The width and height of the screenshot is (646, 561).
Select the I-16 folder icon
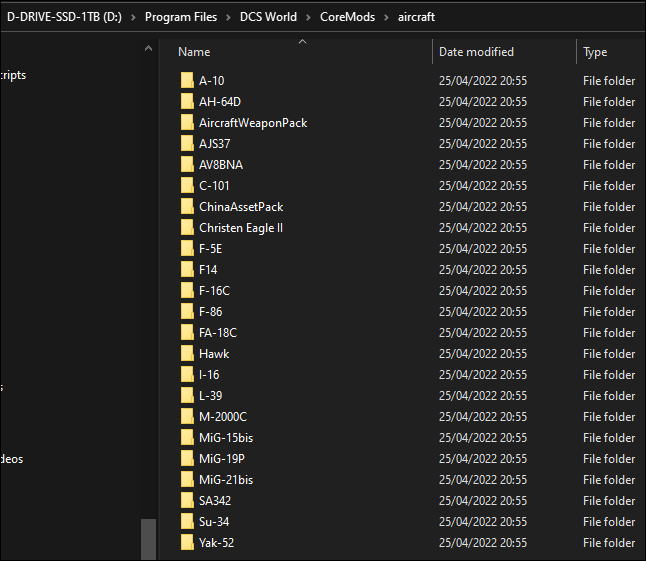[187, 374]
